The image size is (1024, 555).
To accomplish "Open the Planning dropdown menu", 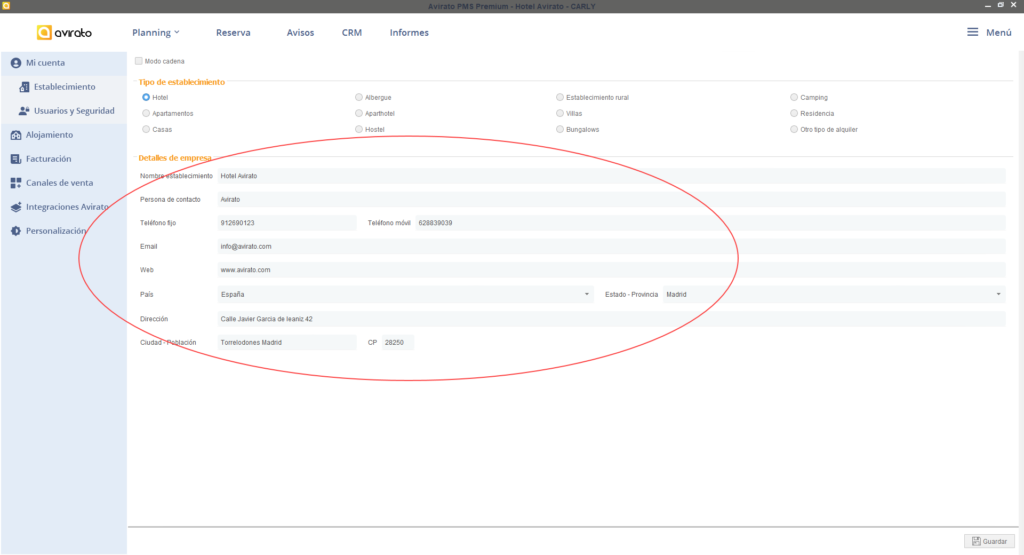I will [x=155, y=33].
